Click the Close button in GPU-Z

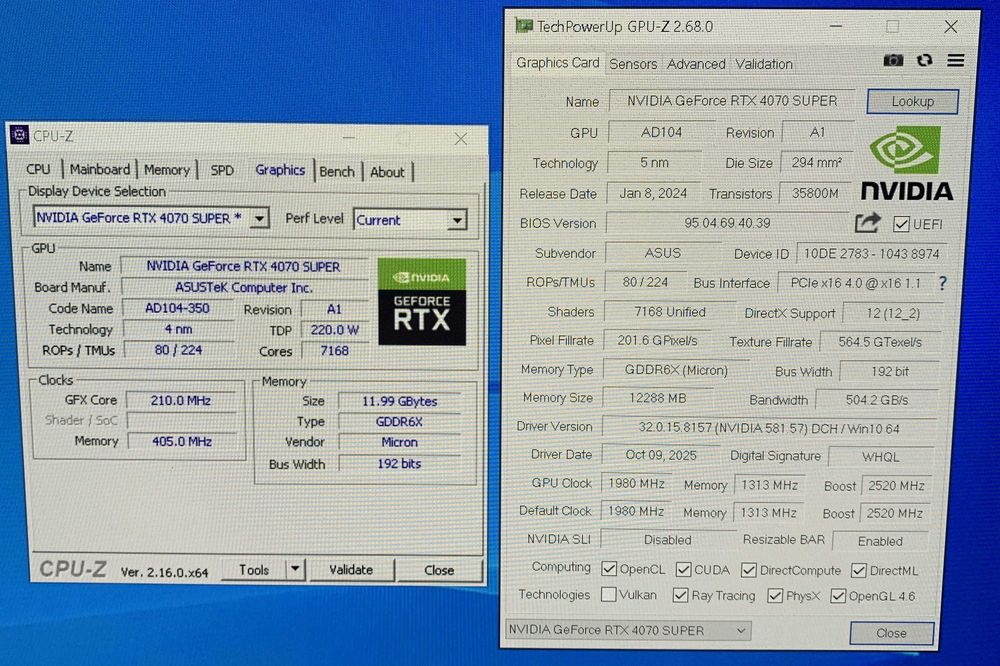(x=892, y=633)
